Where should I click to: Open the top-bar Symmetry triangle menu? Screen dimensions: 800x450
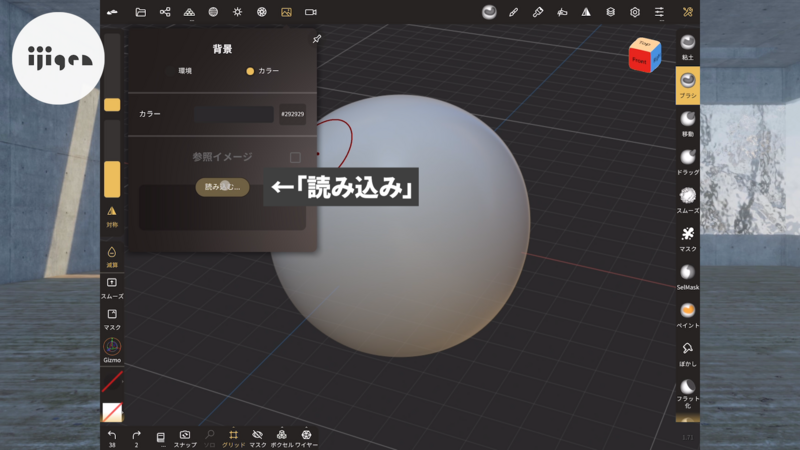(x=586, y=12)
